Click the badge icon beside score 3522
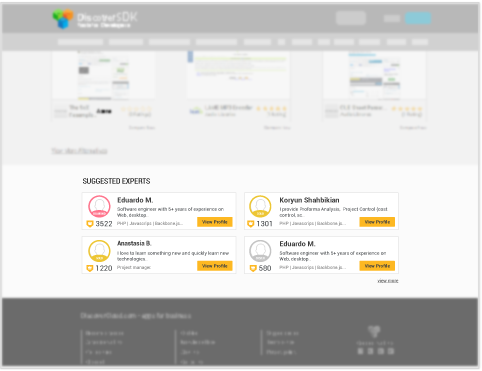482x371 pixels. pos(90,224)
